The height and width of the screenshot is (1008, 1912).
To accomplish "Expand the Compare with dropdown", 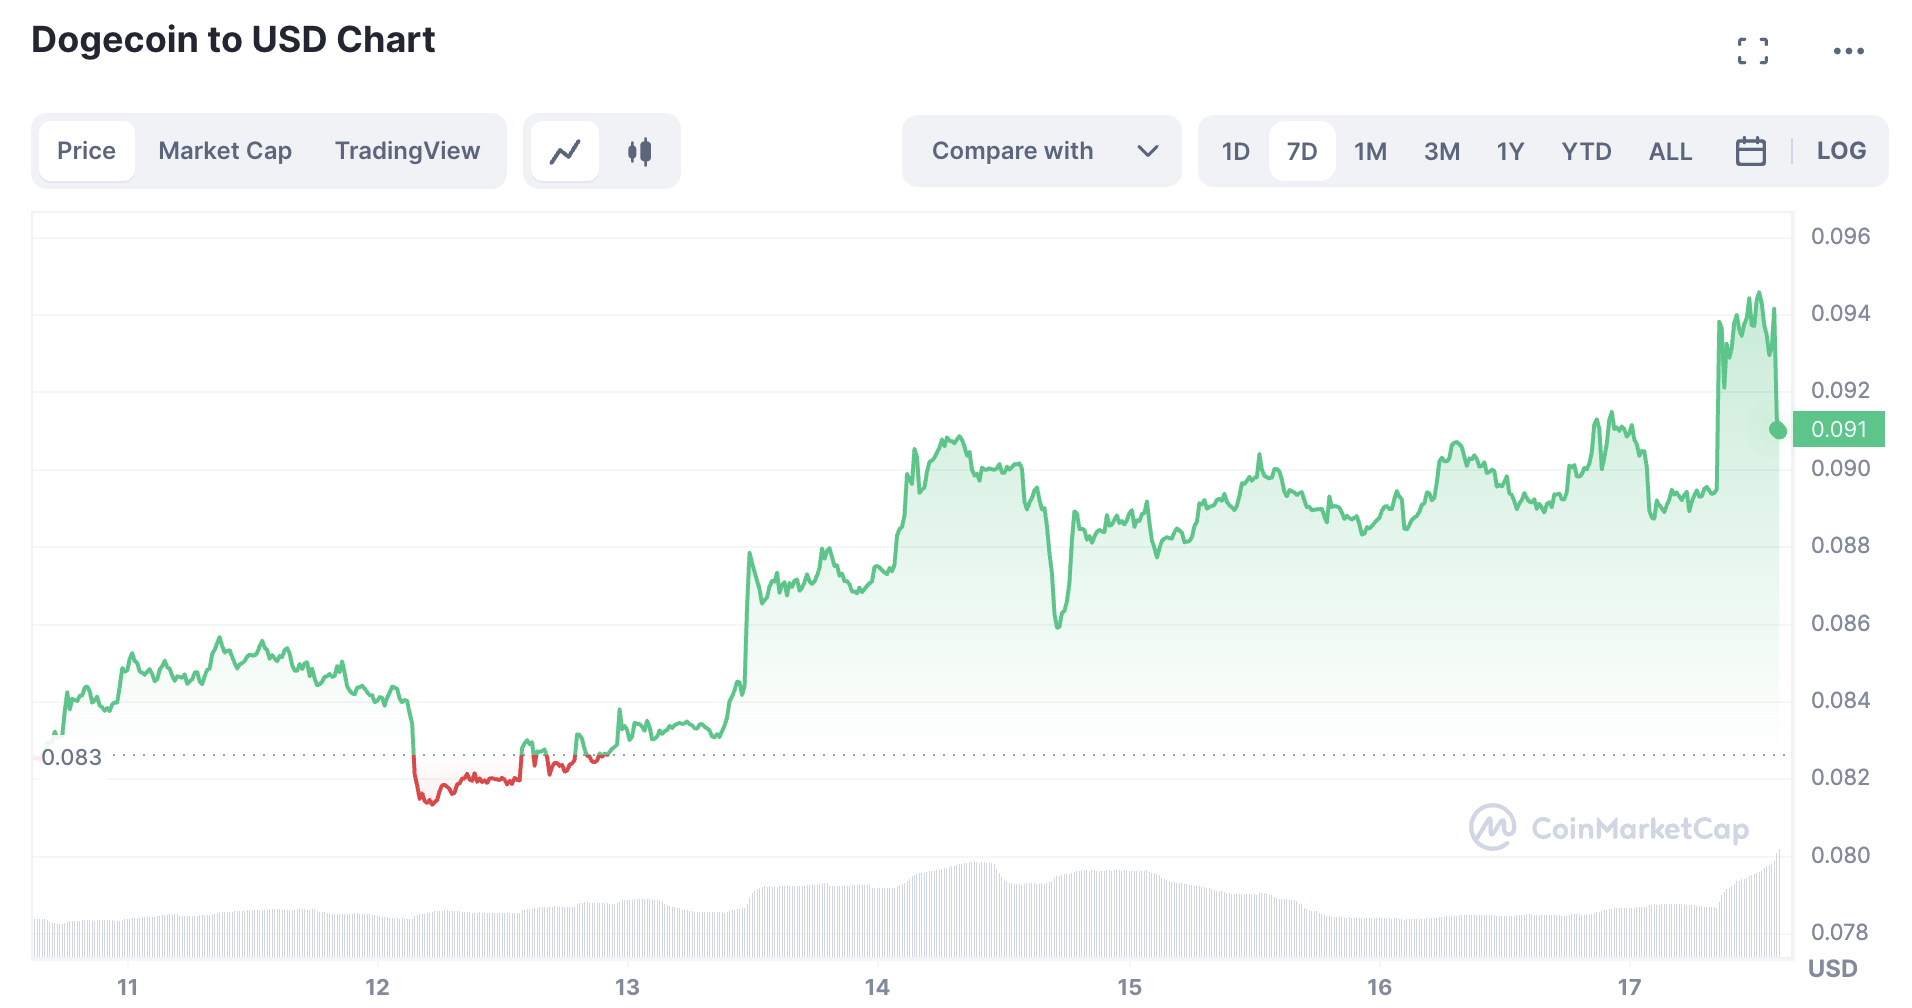I will pyautogui.click(x=1042, y=151).
